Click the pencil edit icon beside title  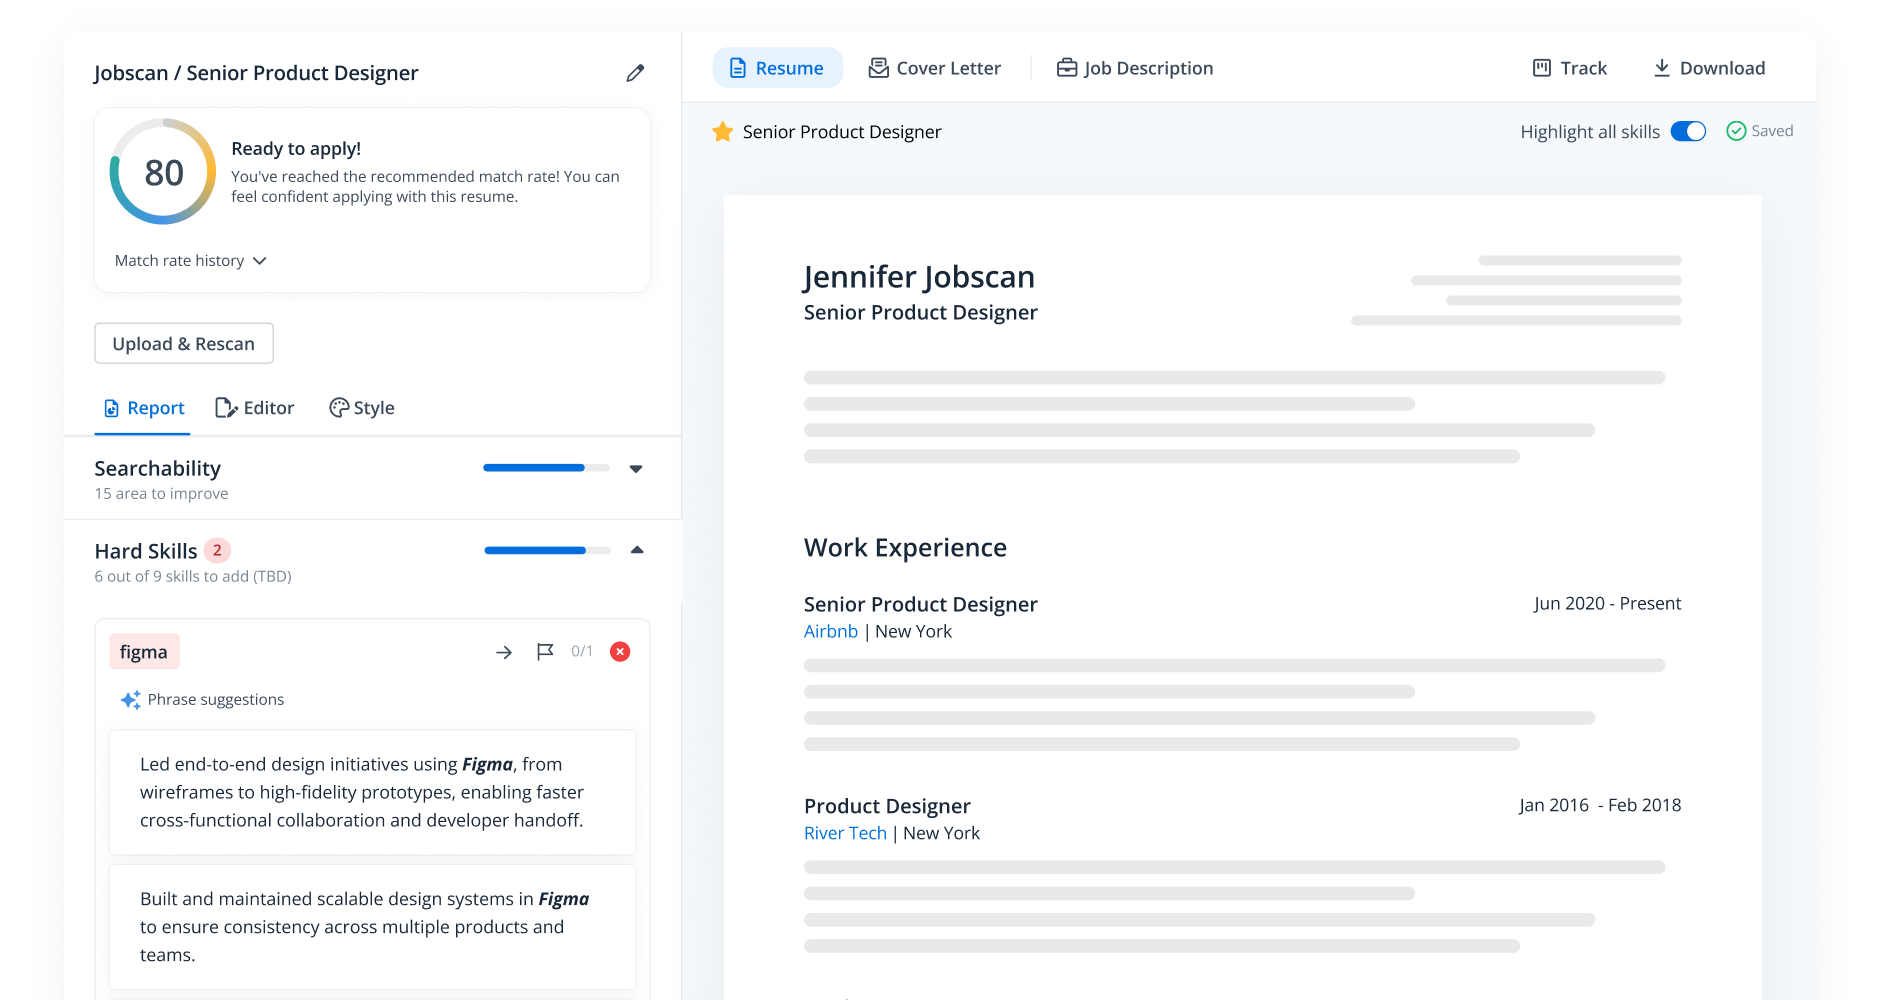[635, 73]
